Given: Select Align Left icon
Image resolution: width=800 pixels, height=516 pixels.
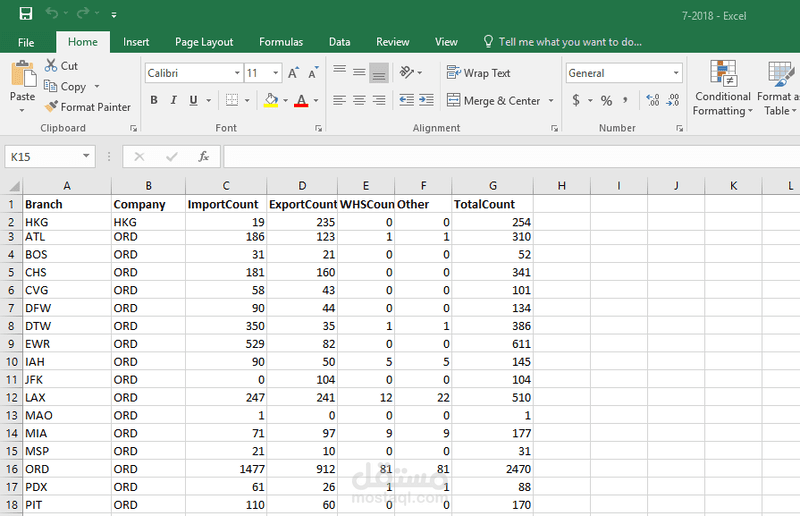Looking at the screenshot, I should pyautogui.click(x=339, y=100).
